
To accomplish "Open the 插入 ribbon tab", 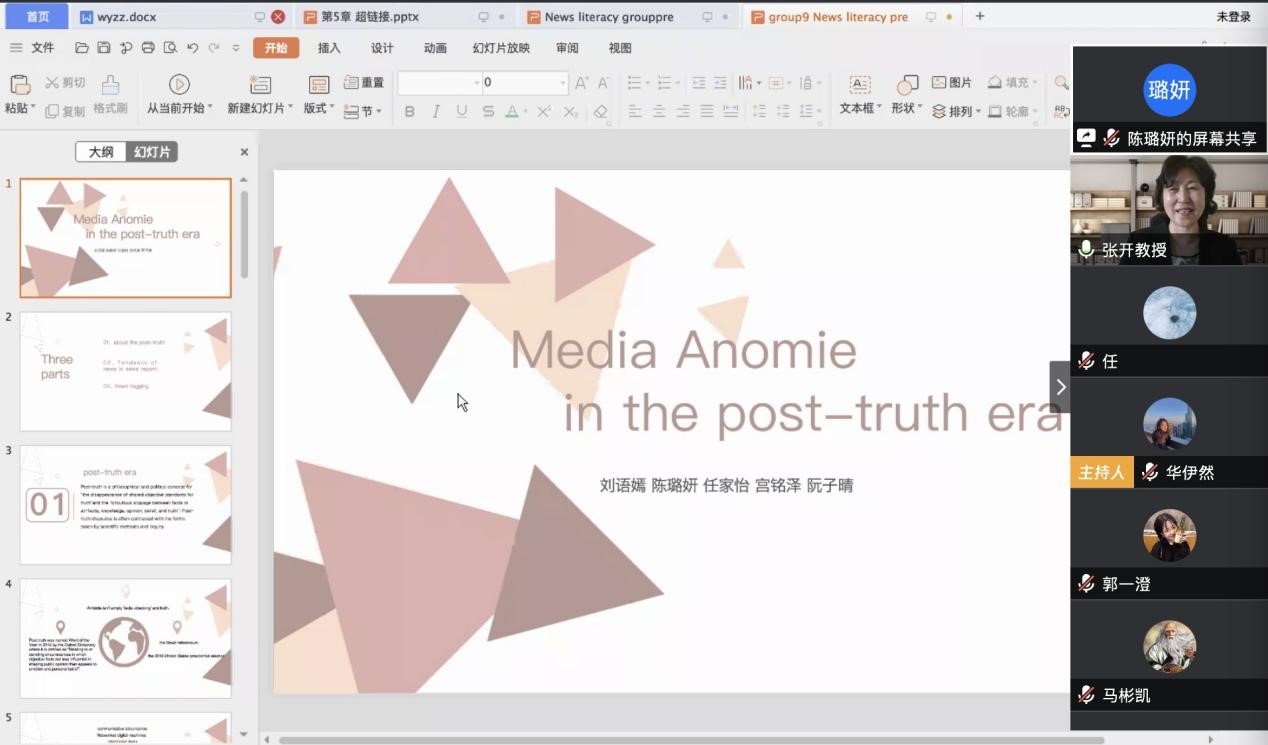I will click(x=329, y=48).
